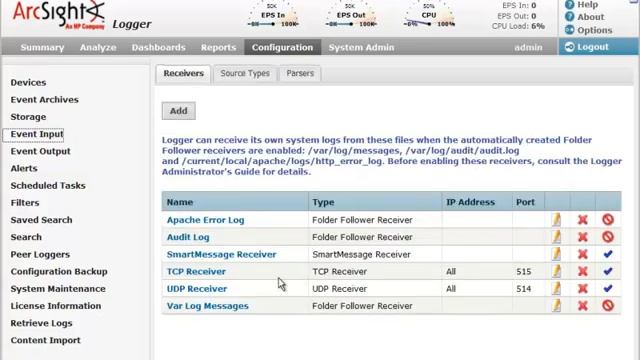This screenshot has width=640, height=360.
Task: Delete the SmartMessage Receiver entry
Action: pyautogui.click(x=583, y=254)
